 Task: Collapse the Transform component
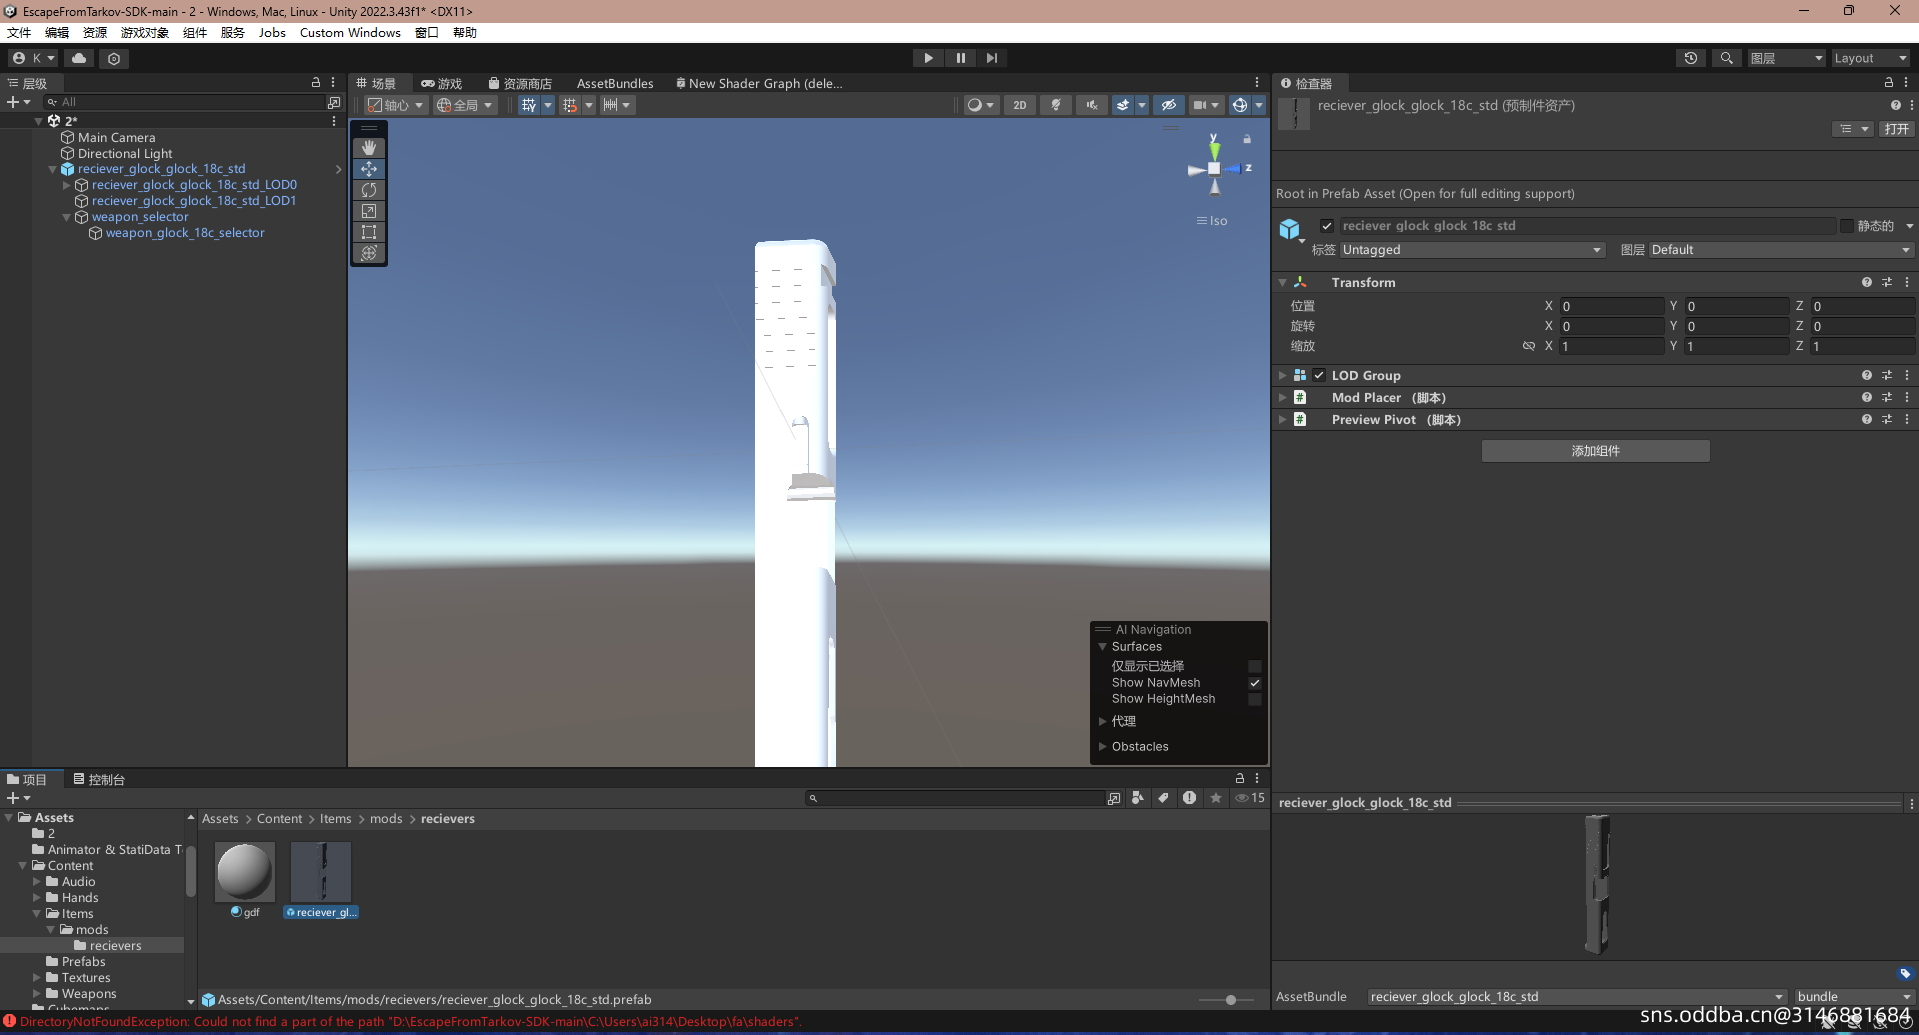(x=1282, y=282)
